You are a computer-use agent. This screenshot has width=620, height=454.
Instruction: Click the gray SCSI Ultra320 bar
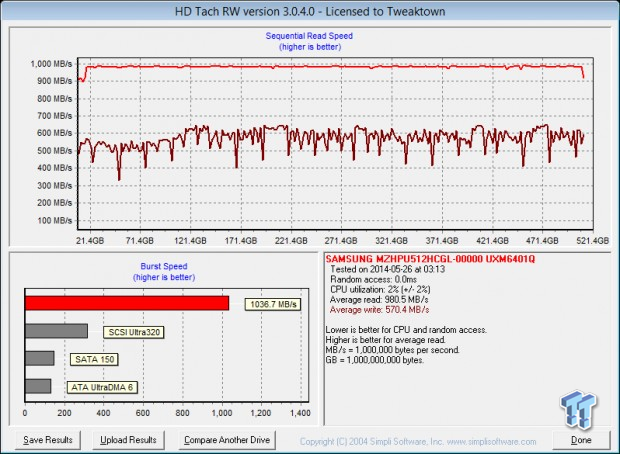click(x=56, y=331)
